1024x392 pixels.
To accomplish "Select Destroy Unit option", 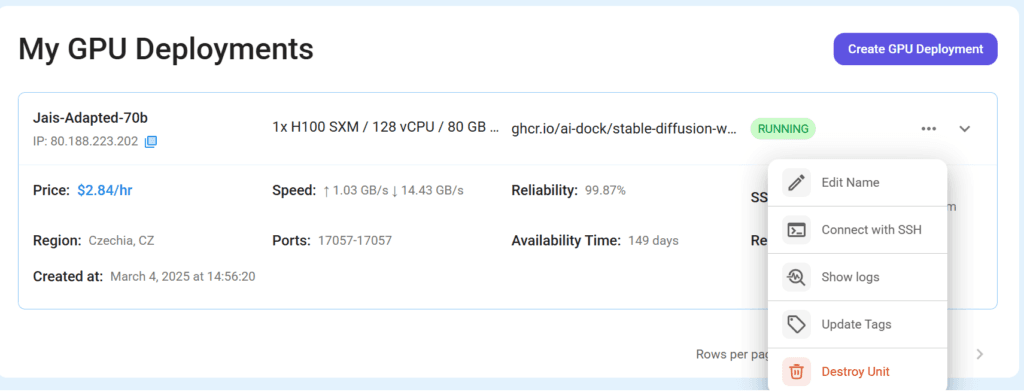I will (x=857, y=372).
